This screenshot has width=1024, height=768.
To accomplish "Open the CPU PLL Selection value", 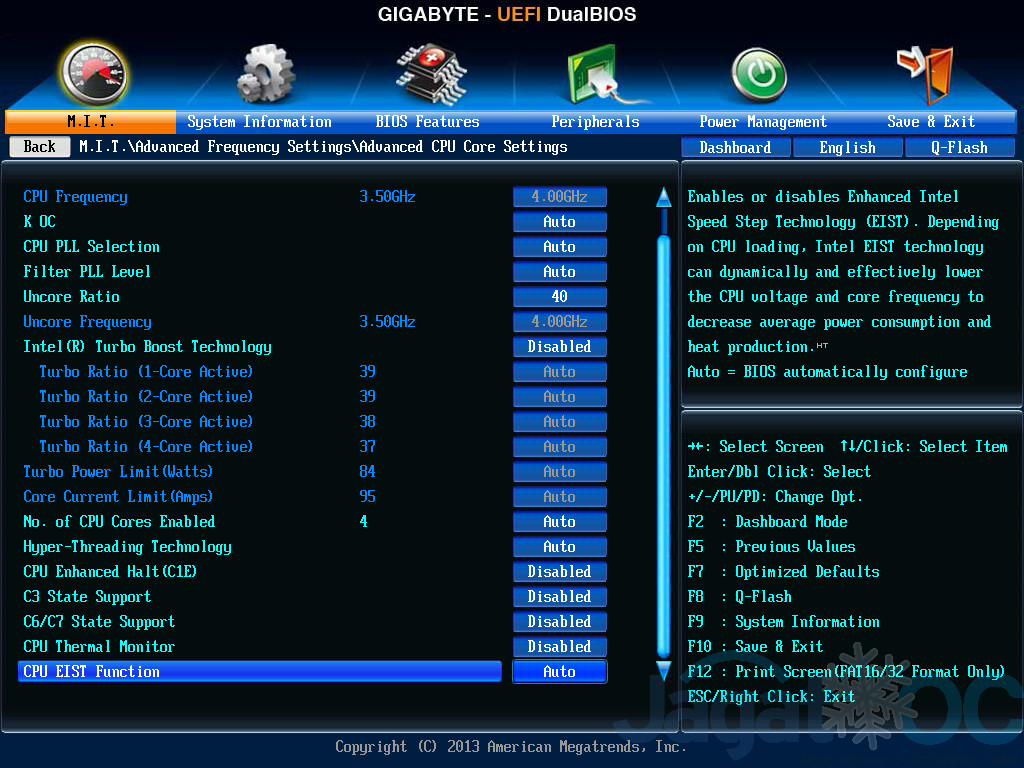I will coord(559,247).
